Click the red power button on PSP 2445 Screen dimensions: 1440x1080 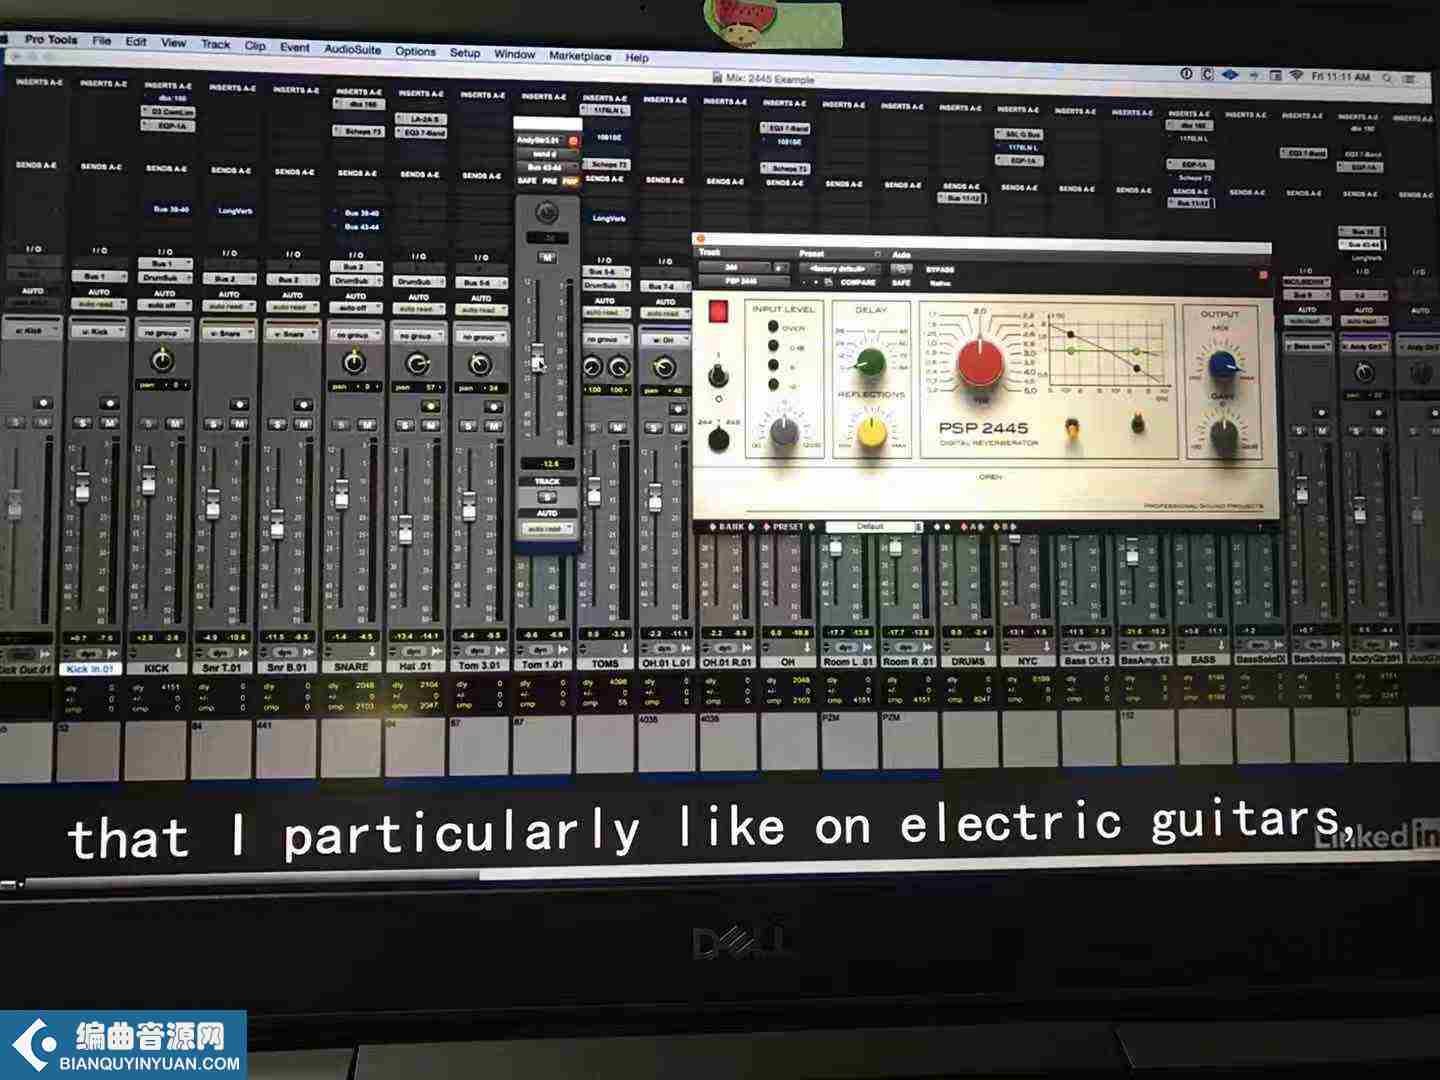click(718, 311)
